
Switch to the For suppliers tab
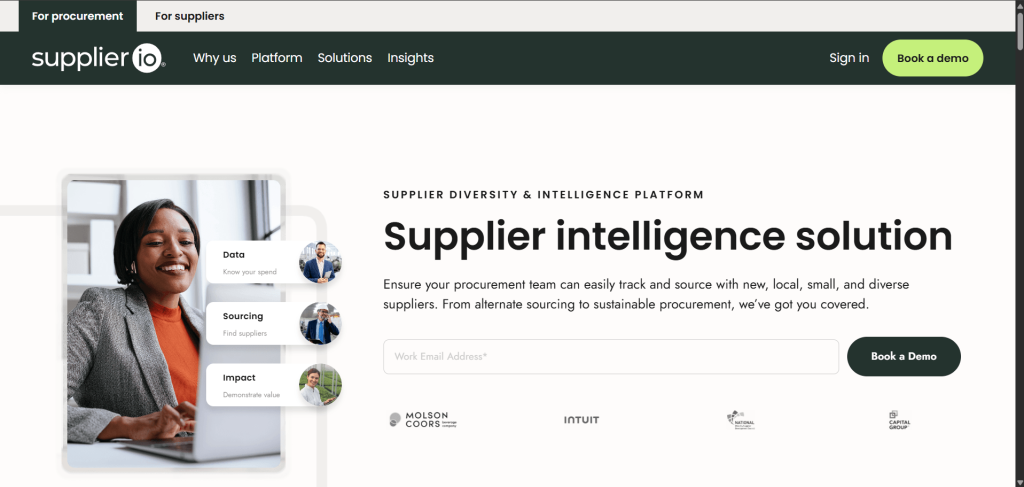(x=189, y=16)
